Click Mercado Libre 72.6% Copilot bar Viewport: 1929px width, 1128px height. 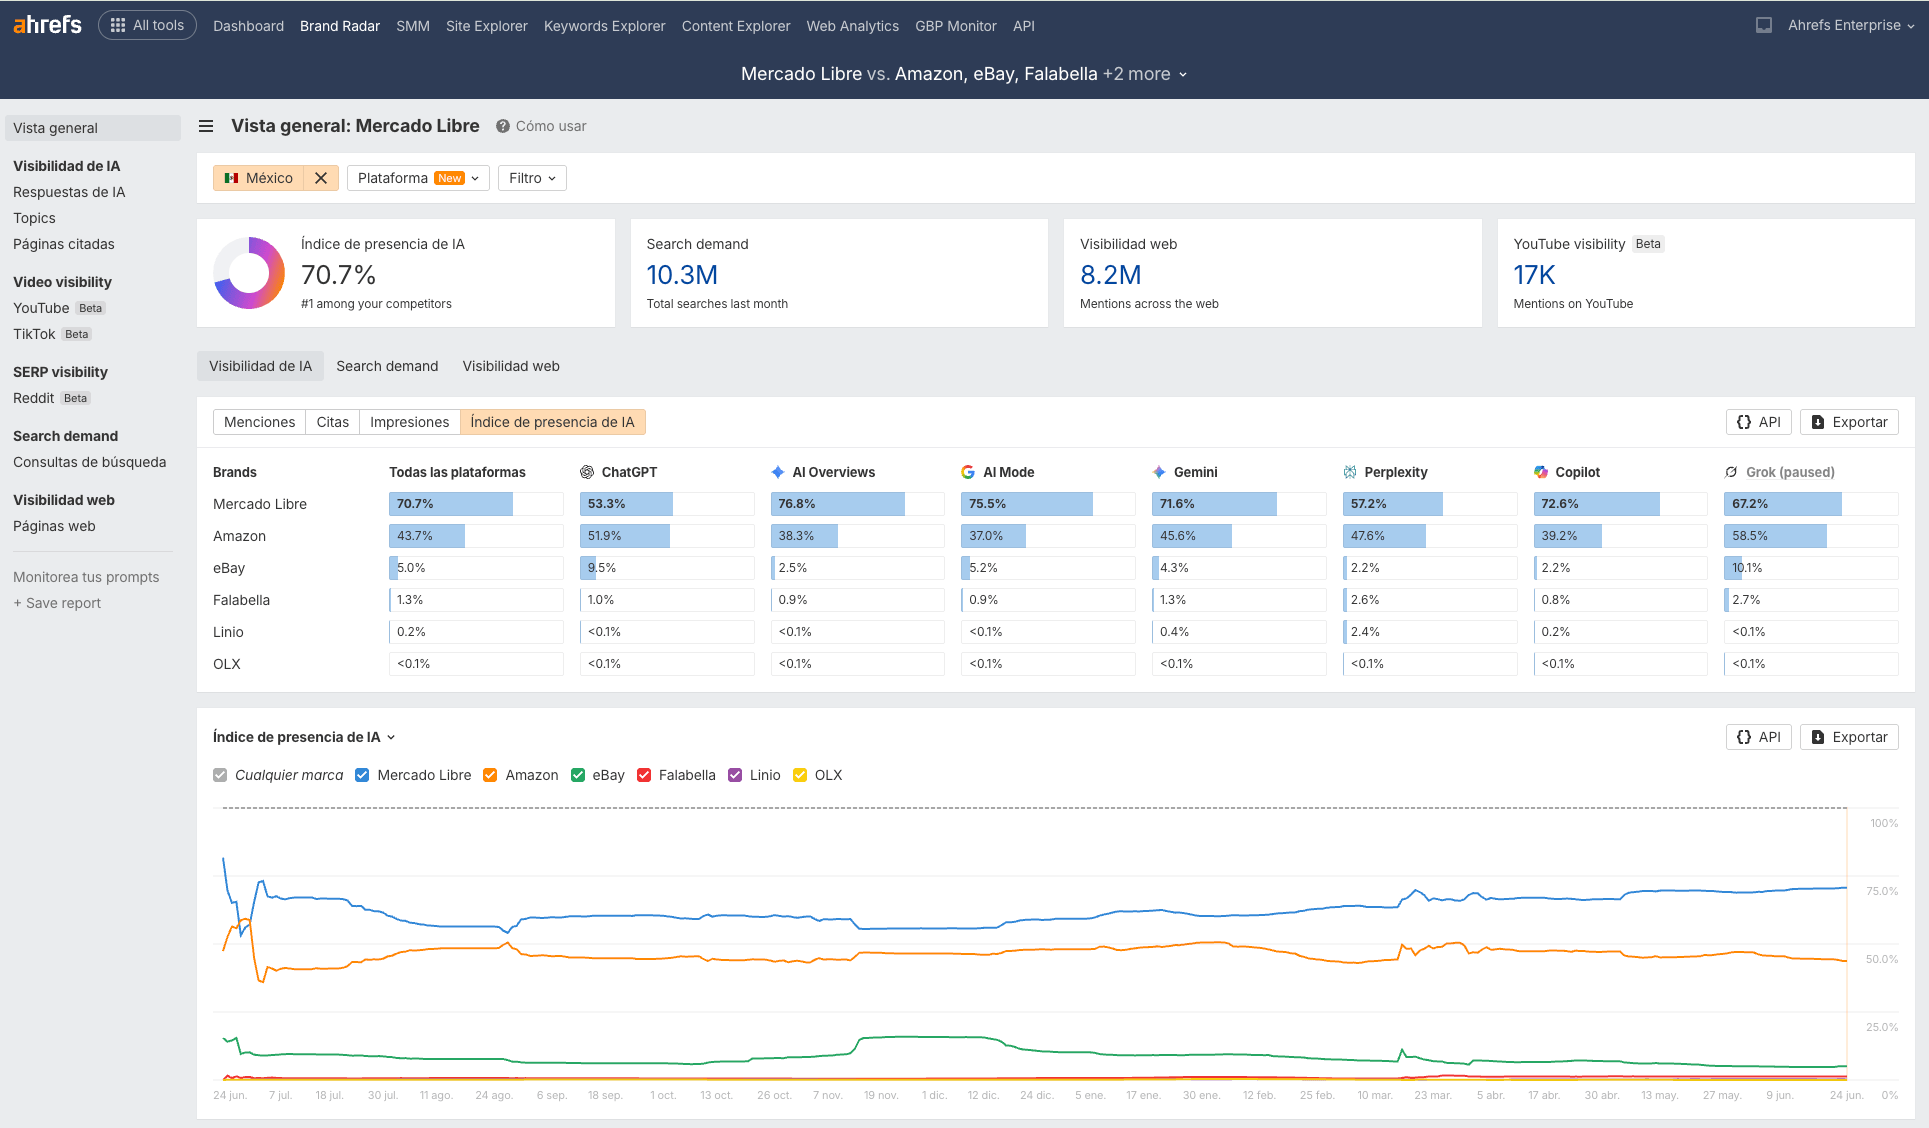coord(1621,504)
